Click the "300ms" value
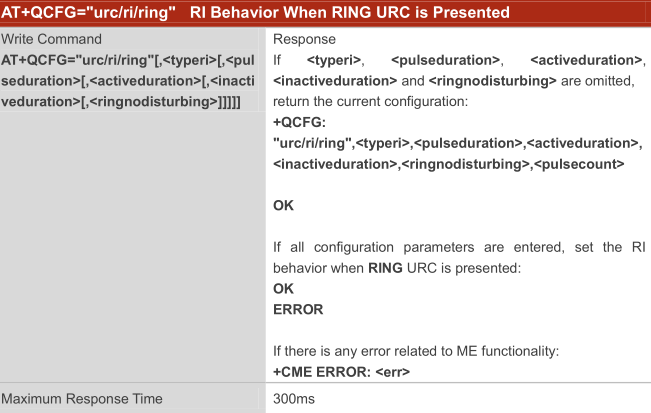 294,399
